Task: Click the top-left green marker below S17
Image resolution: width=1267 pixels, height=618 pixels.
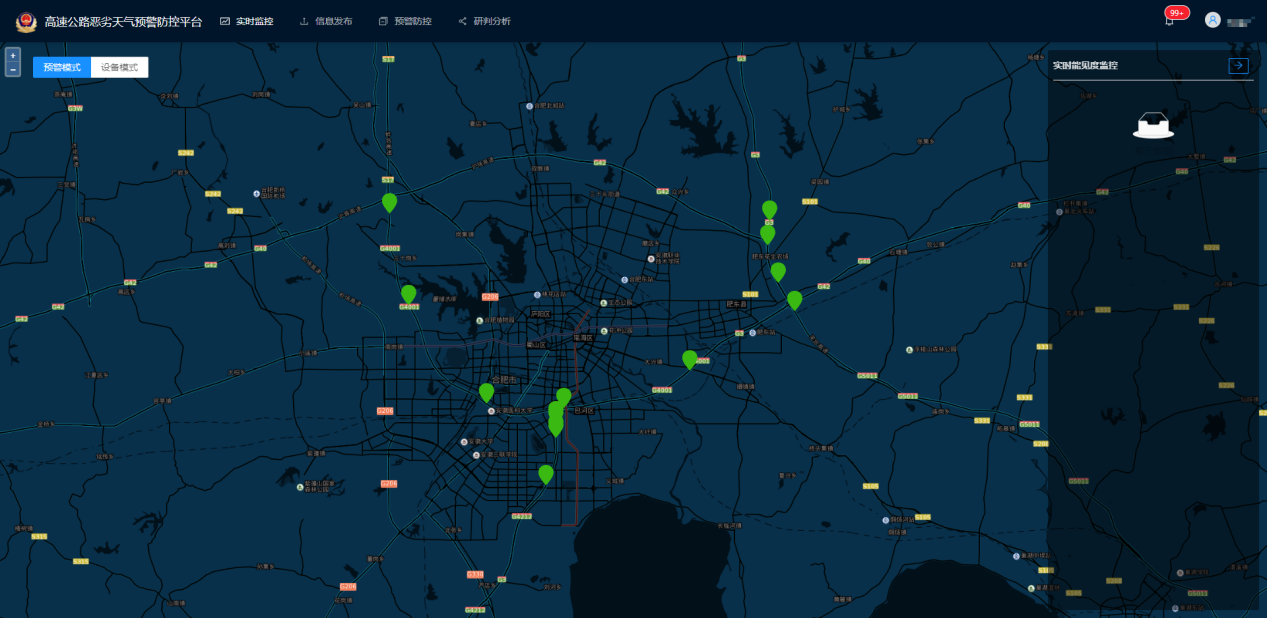Action: click(389, 202)
